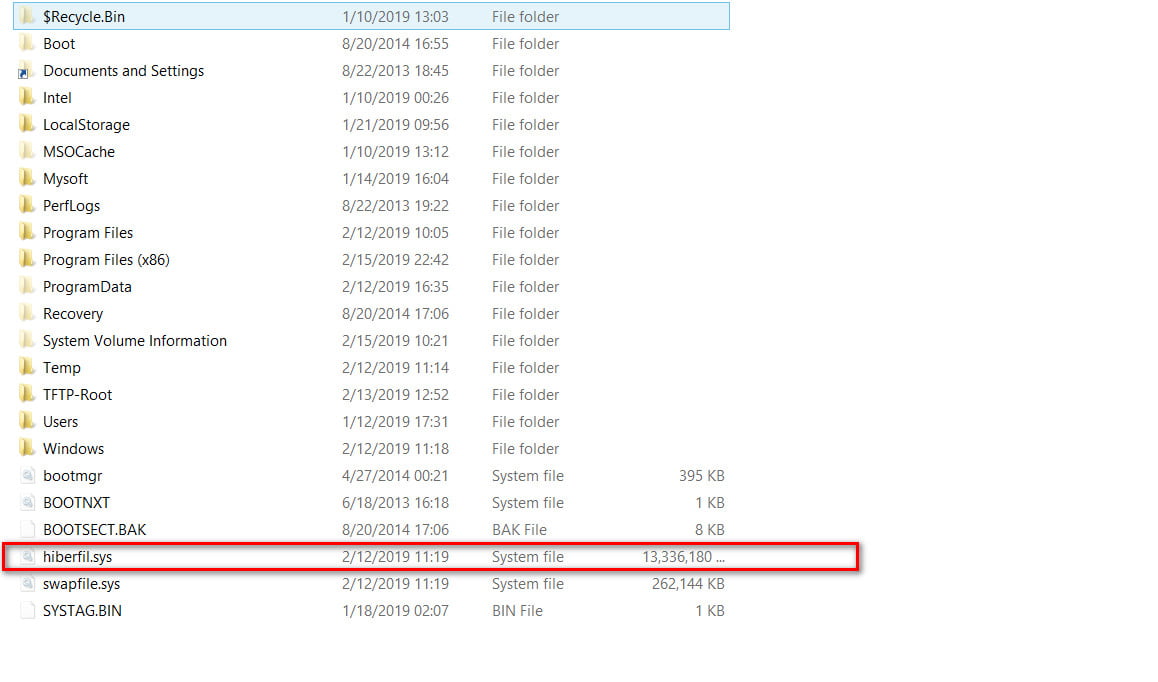Select the Windows folder icon
Screen dimensions: 1158x682
tap(27, 449)
